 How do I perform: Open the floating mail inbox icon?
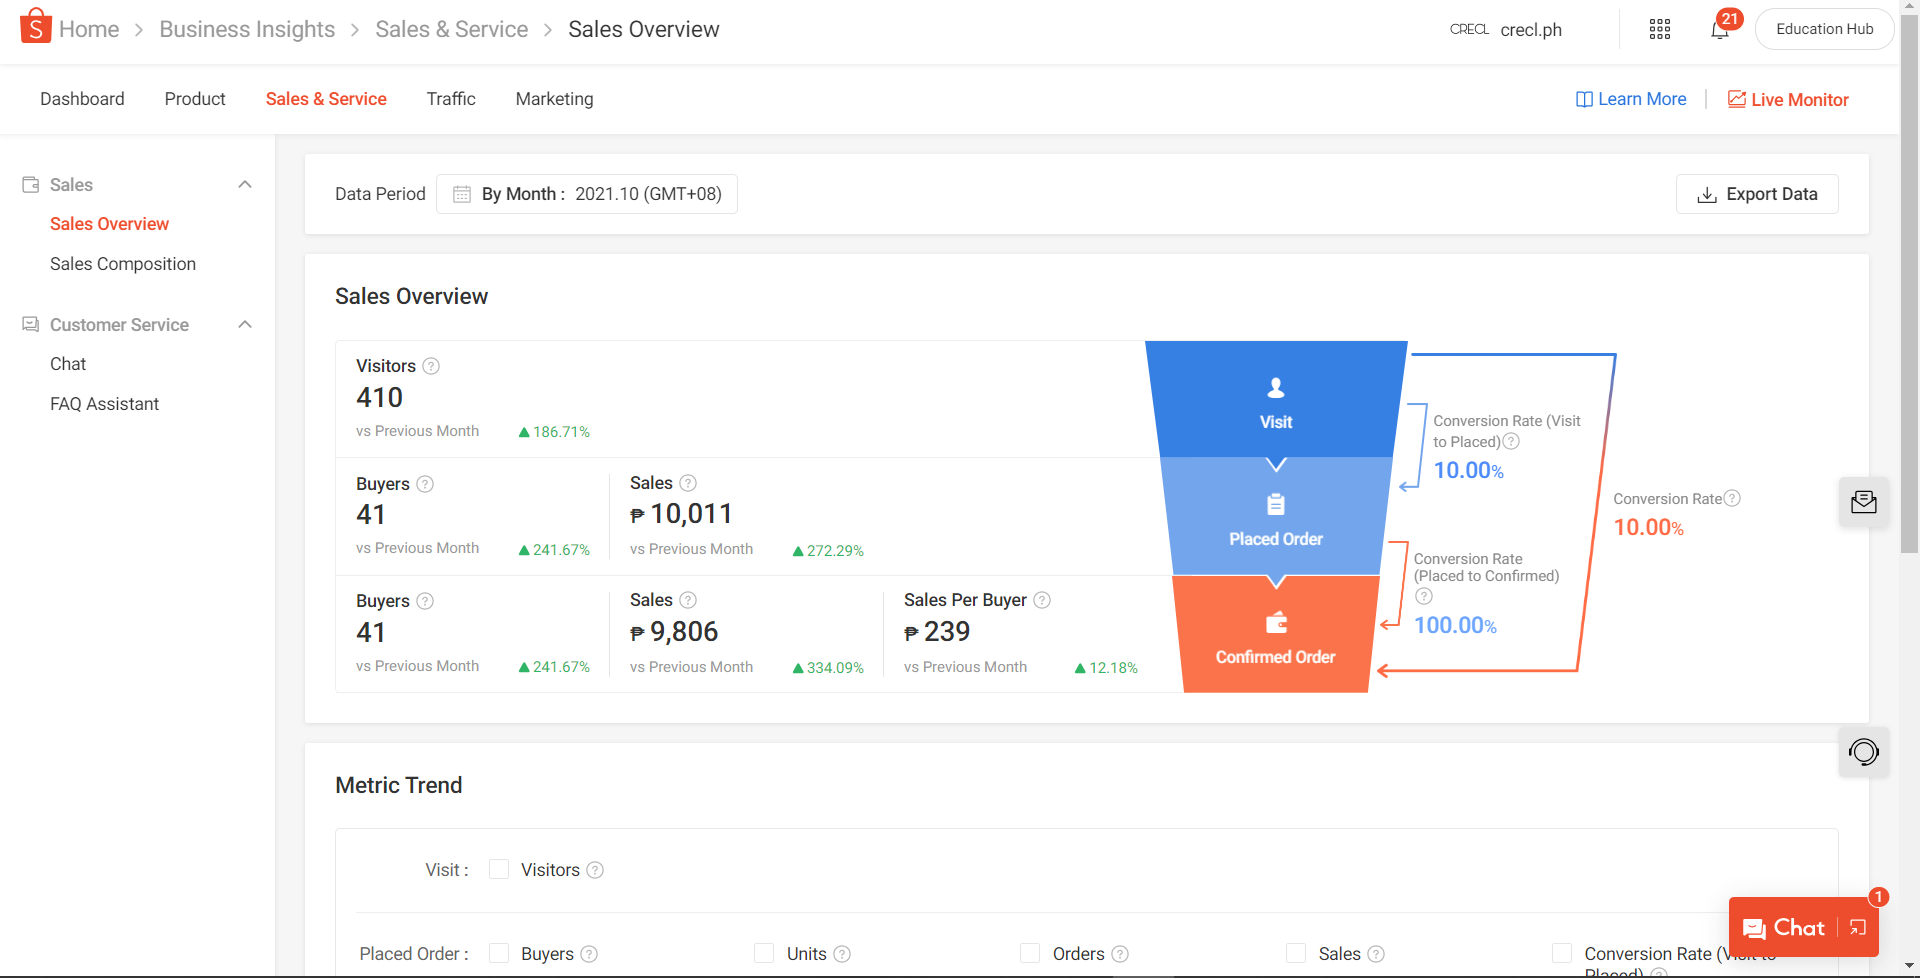pos(1864,502)
